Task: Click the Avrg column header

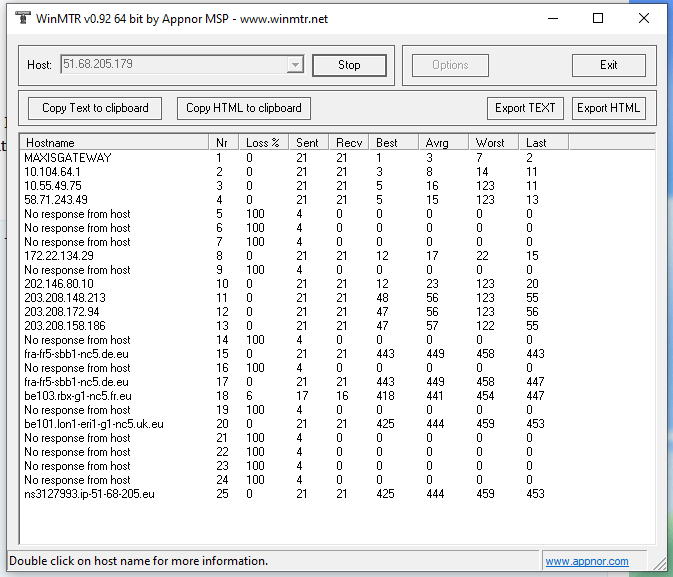Action: pos(443,143)
